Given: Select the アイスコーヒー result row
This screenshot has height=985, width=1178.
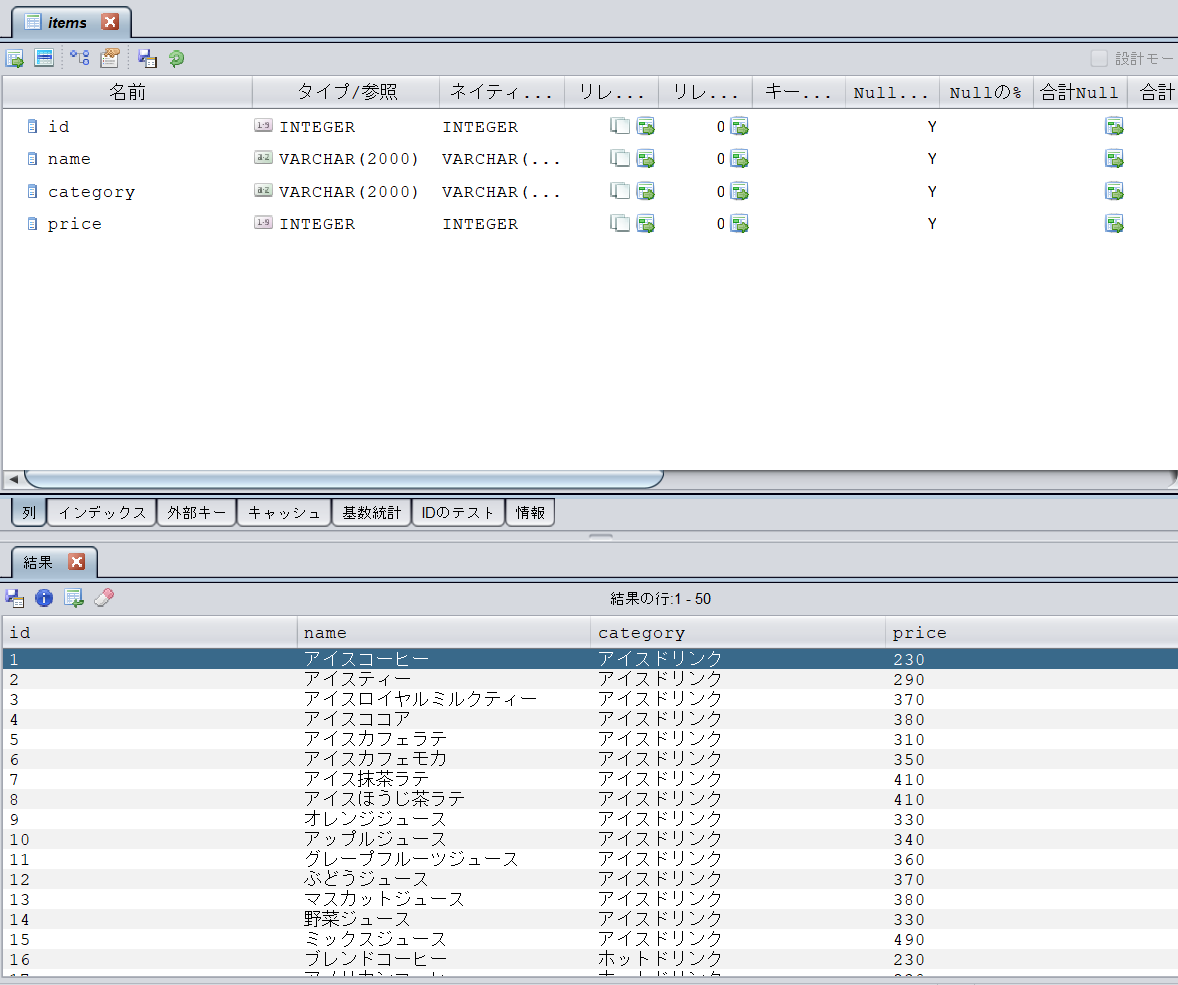Looking at the screenshot, I should pyautogui.click(x=591, y=659).
